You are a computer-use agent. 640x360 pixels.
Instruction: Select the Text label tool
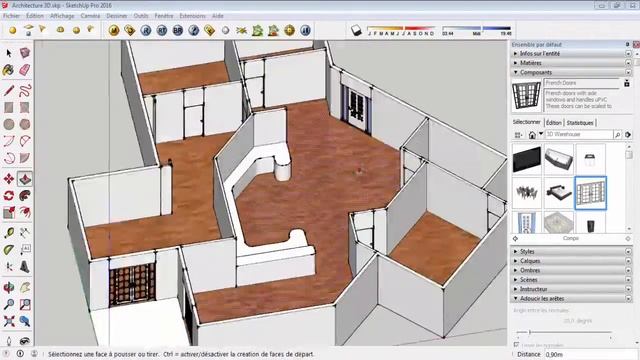point(25,249)
